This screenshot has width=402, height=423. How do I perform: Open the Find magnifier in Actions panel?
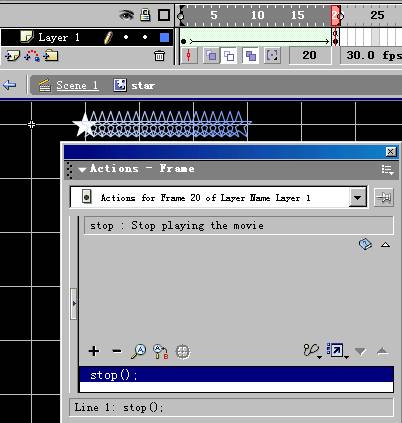coord(138,351)
